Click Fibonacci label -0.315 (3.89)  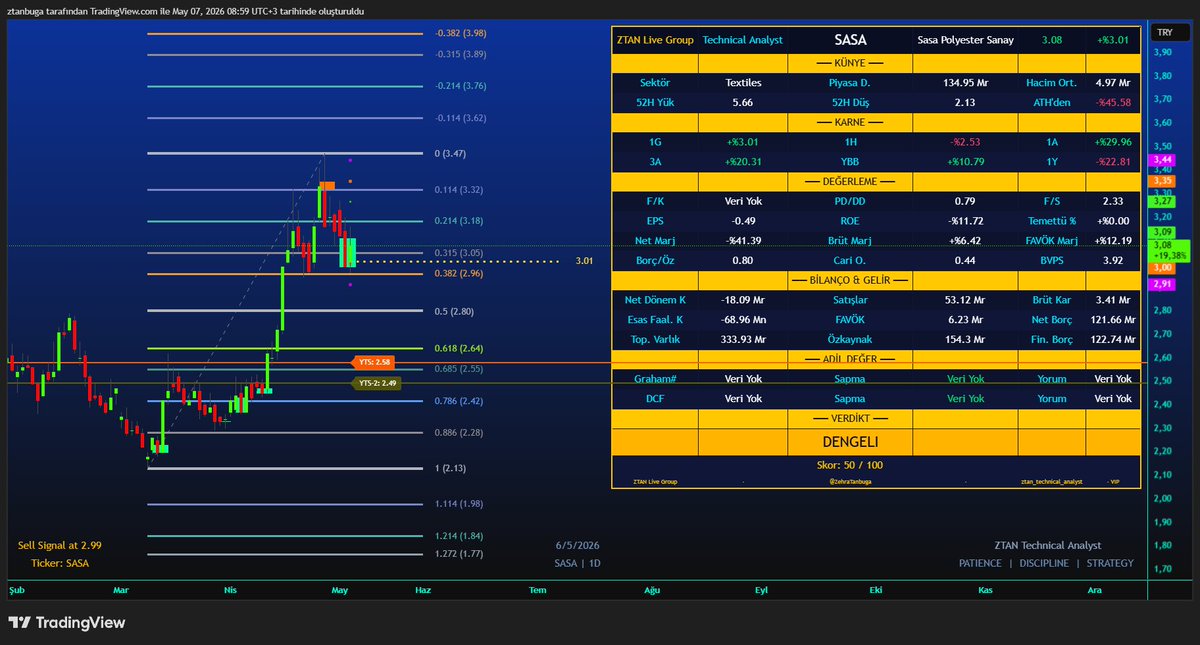(461, 54)
